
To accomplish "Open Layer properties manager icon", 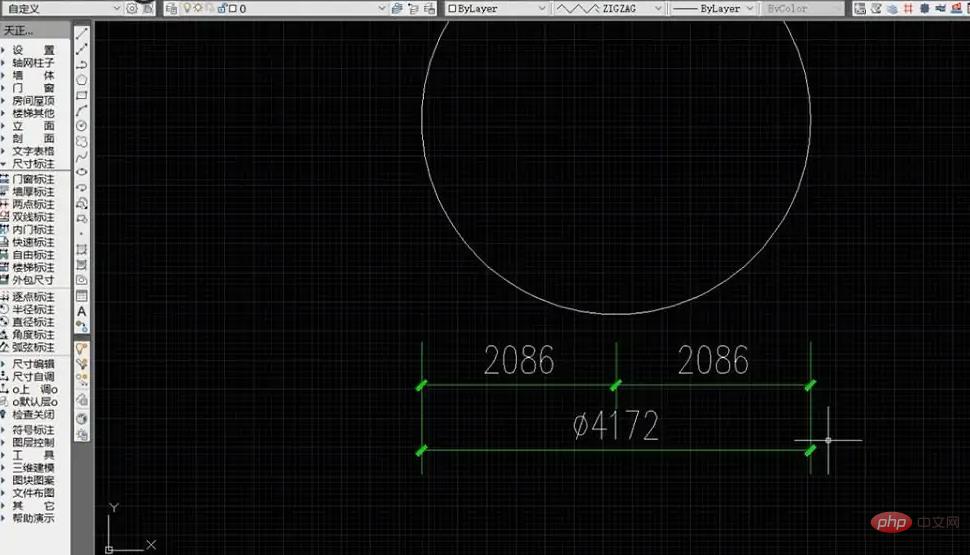I will (172, 8).
